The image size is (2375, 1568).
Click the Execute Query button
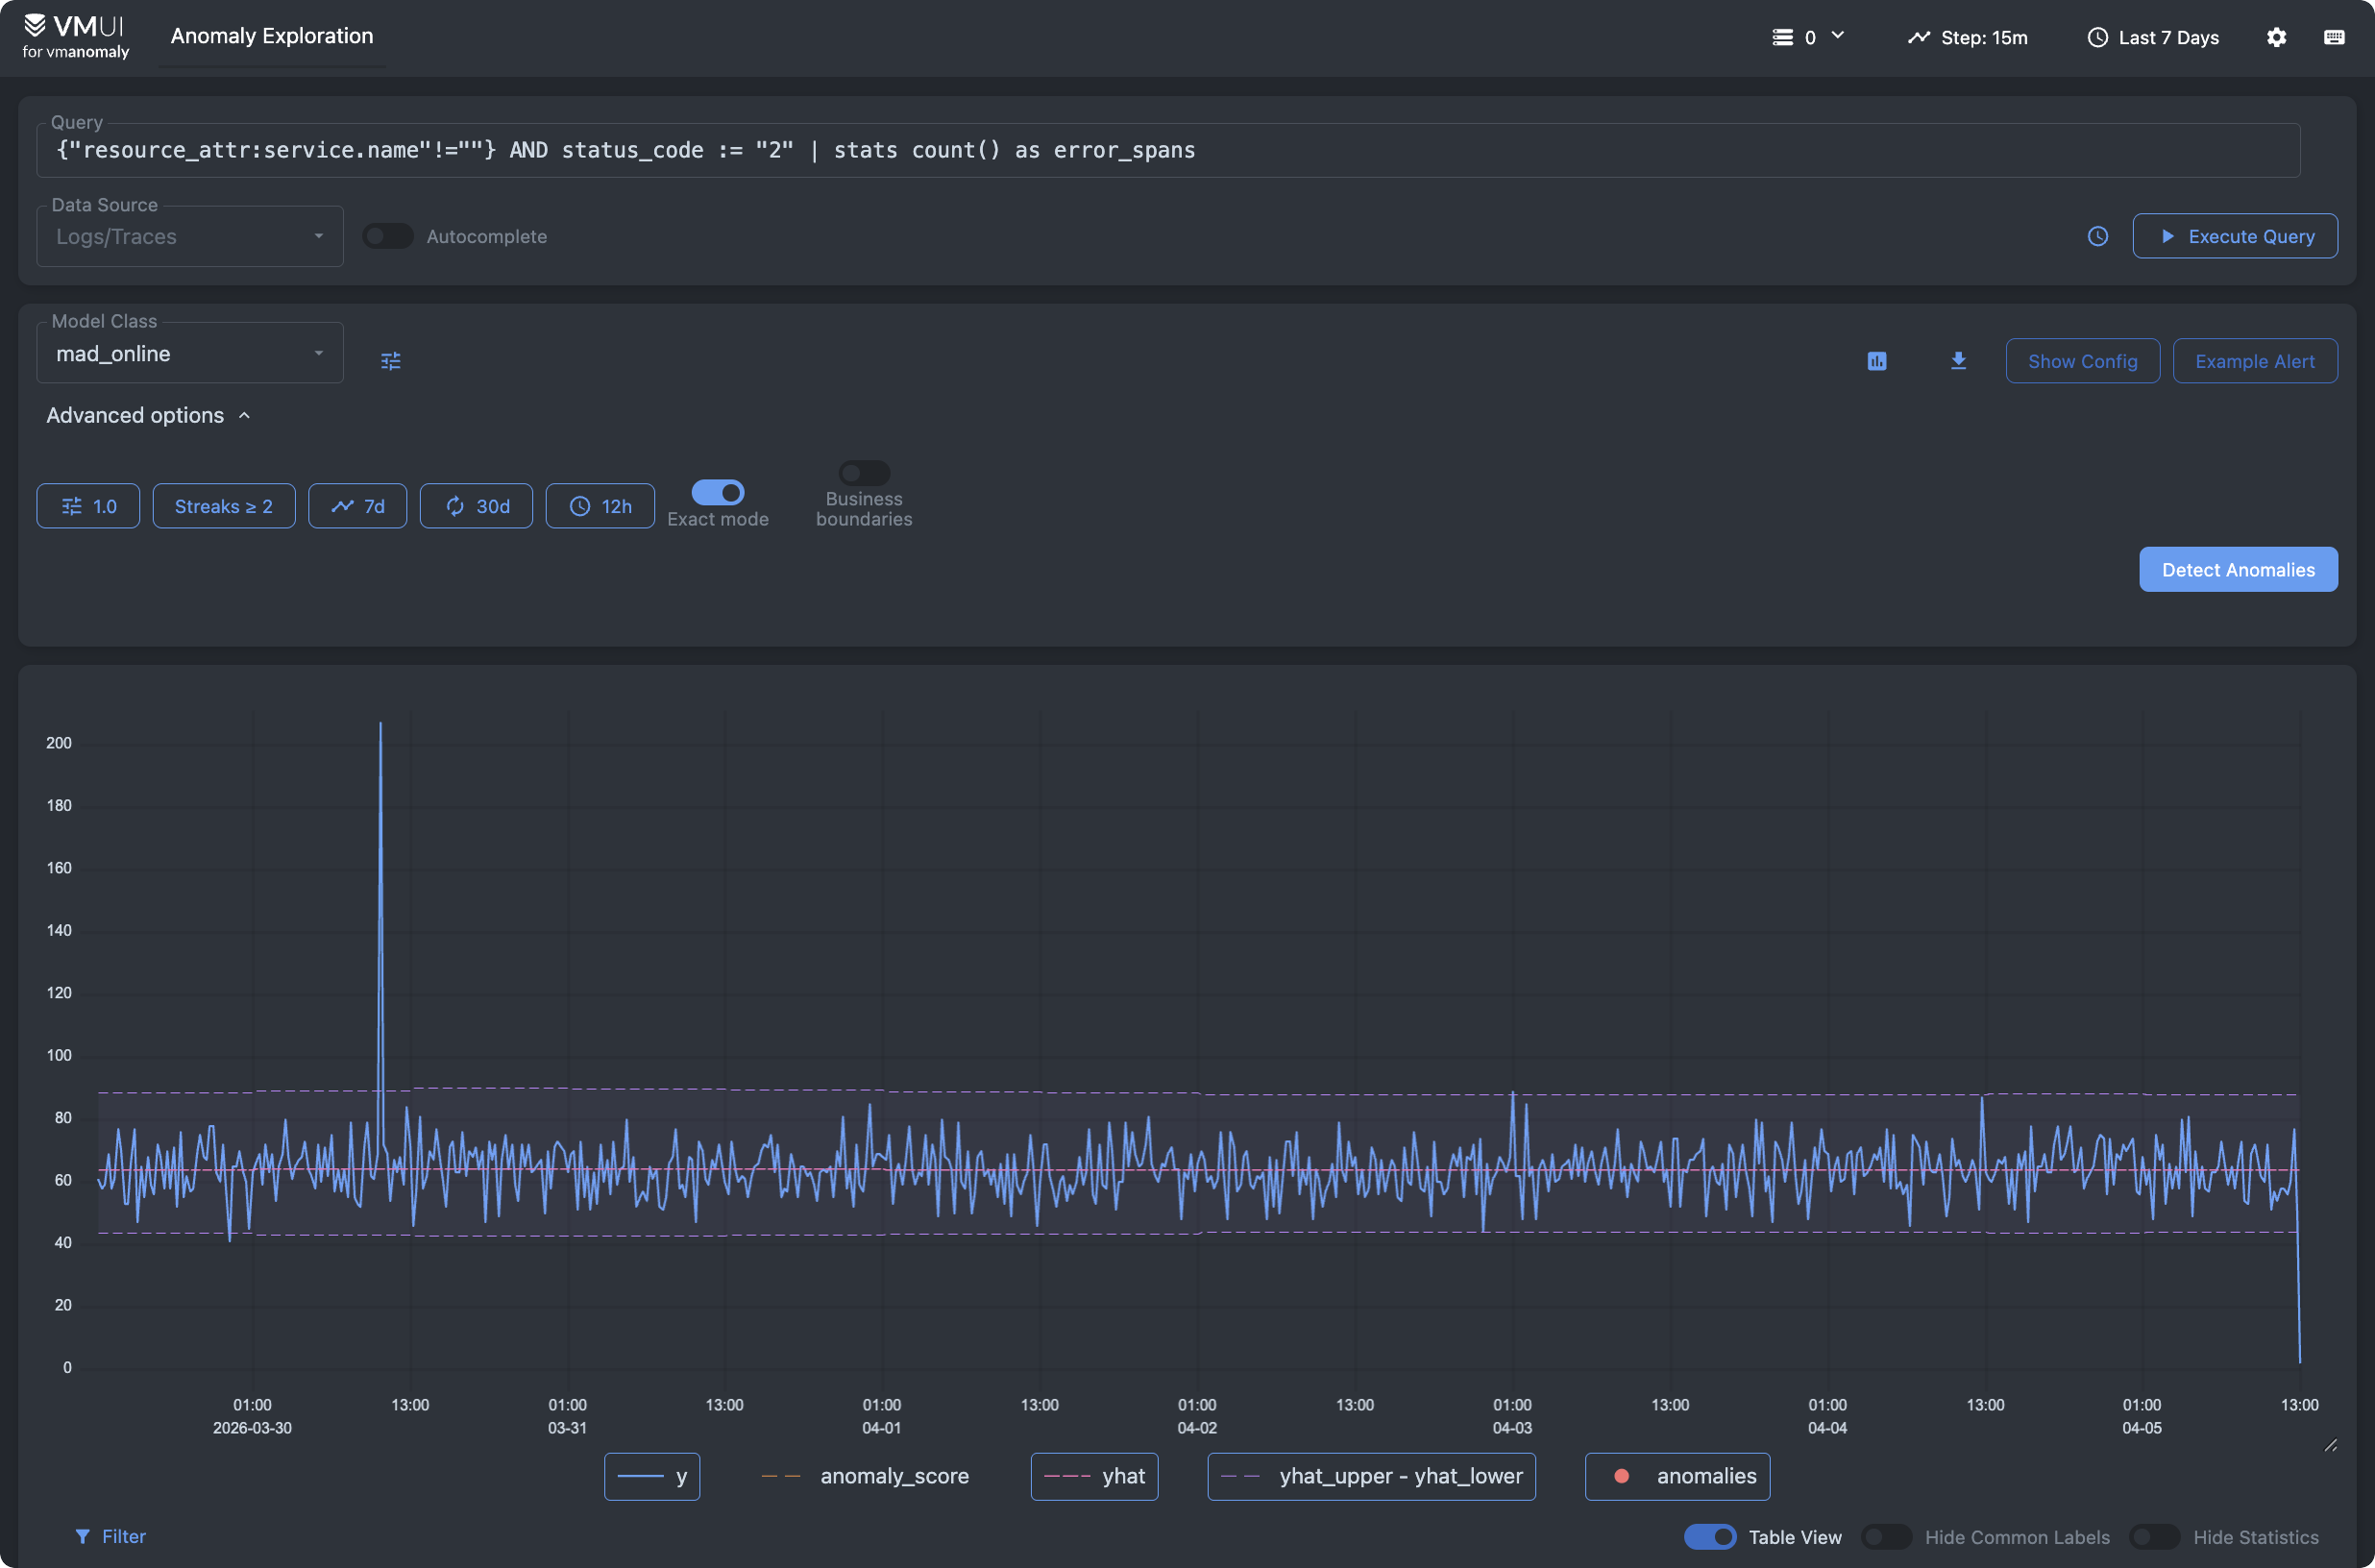point(2235,236)
